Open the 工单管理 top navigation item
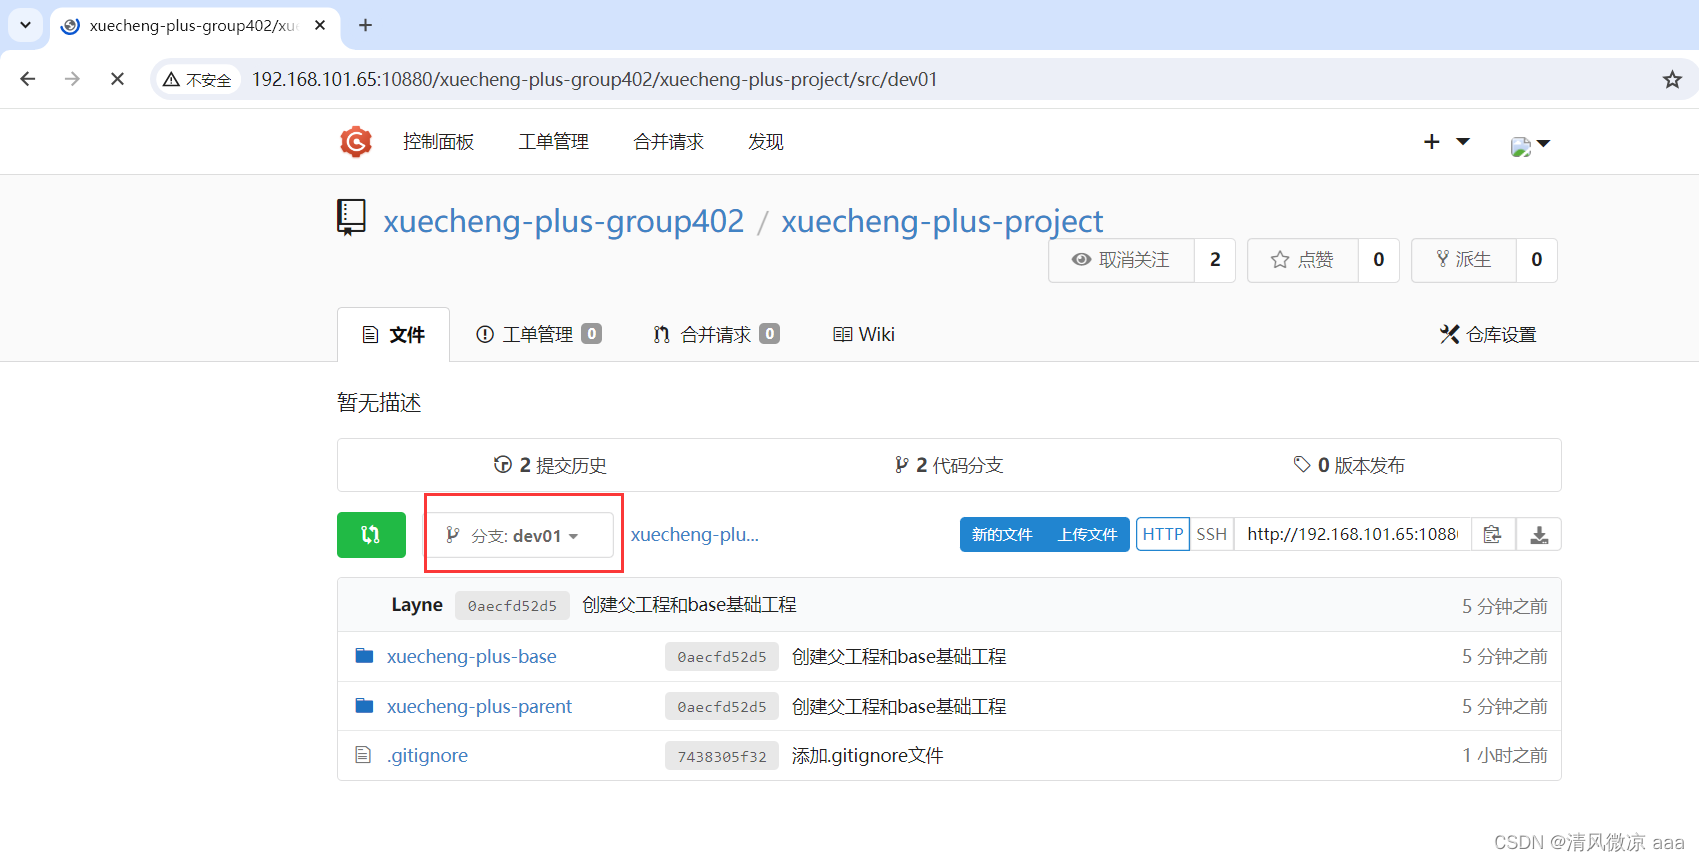This screenshot has width=1699, height=861. pos(554,142)
